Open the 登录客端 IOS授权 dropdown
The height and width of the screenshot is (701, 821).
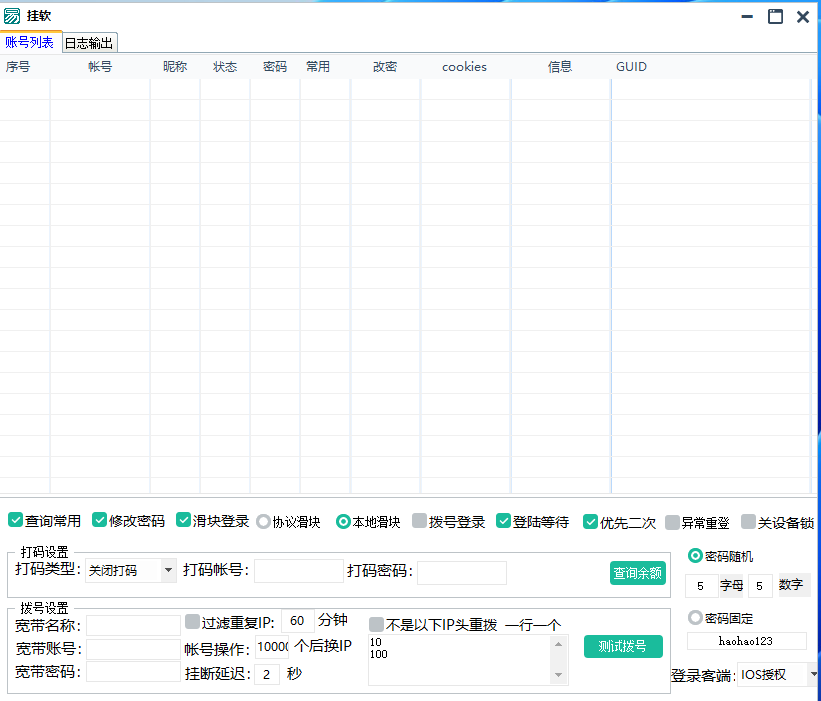tap(812, 674)
